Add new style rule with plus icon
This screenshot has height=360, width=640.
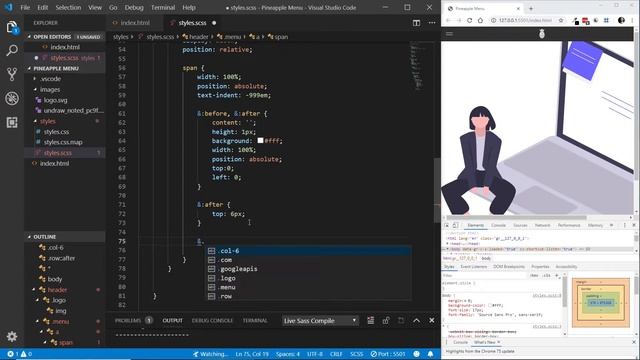(x=556, y=276)
